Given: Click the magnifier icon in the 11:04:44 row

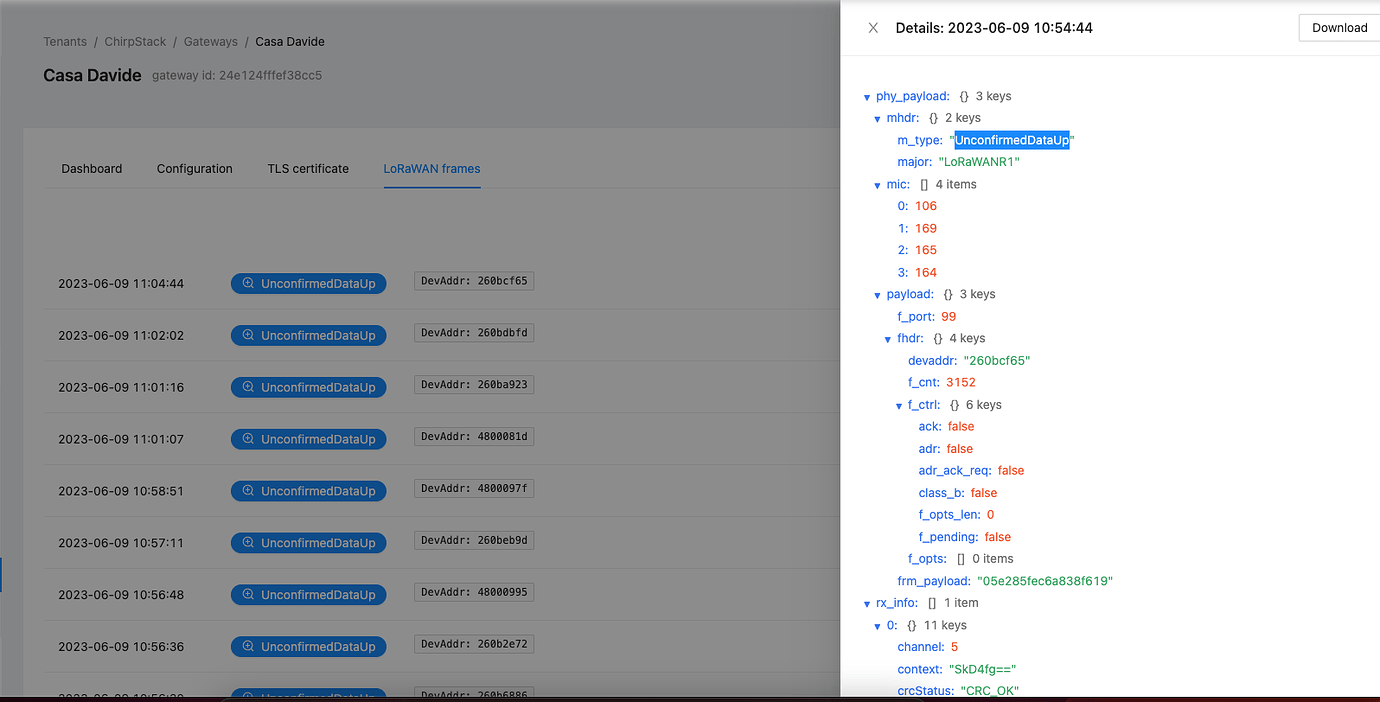Looking at the screenshot, I should 249,283.
